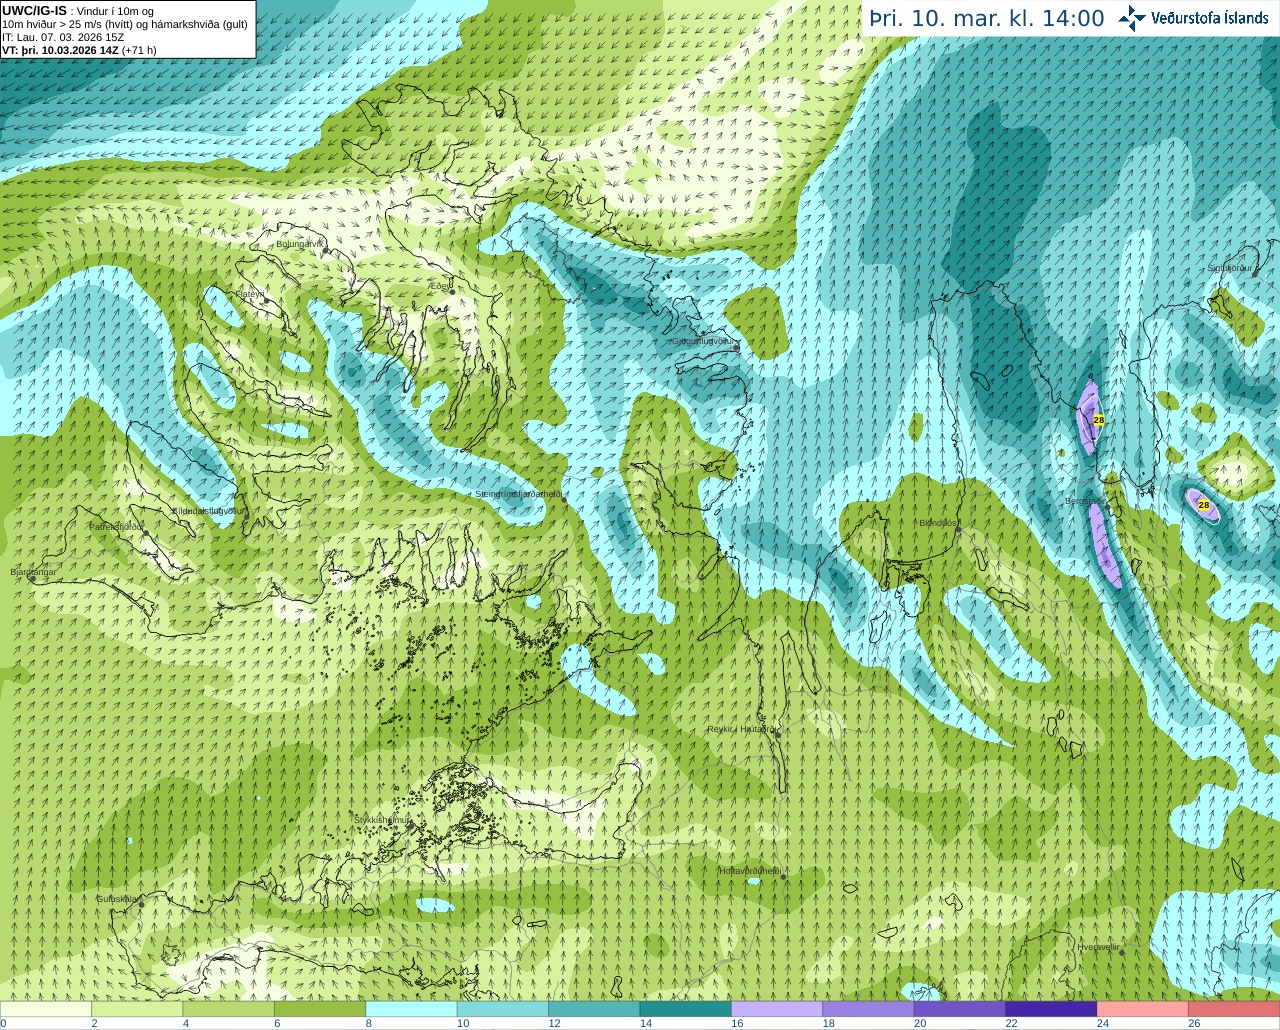Click the Æðey station label
The height and width of the screenshot is (1030, 1280).
click(x=439, y=286)
